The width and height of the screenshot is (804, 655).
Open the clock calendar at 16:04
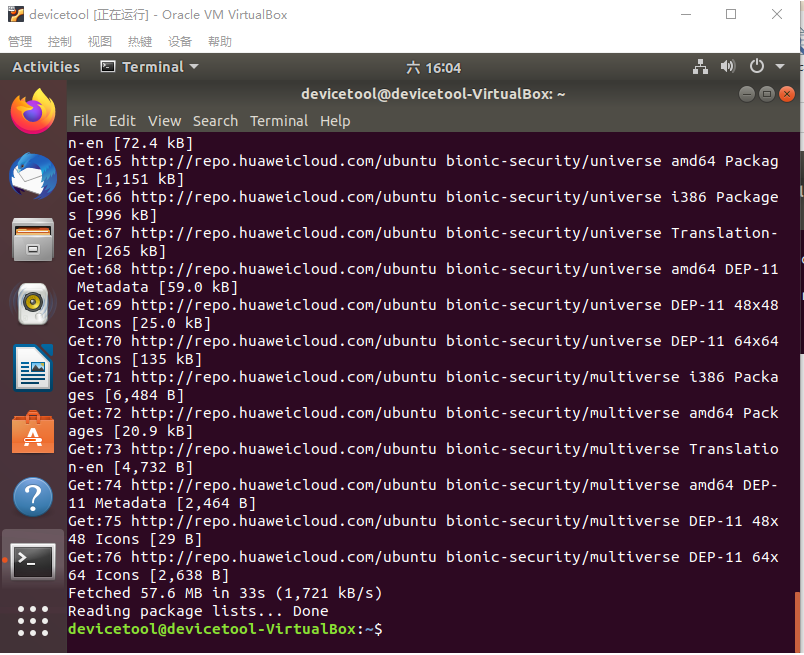434,68
